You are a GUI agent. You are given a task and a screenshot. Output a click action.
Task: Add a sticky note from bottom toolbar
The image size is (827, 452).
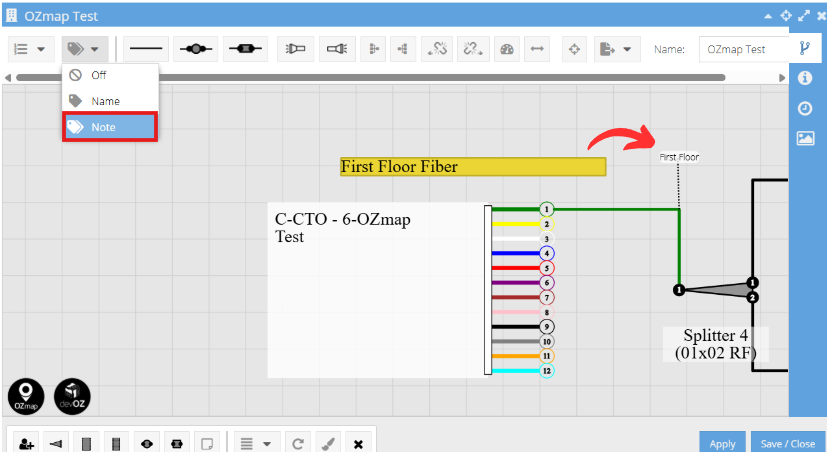click(207, 444)
